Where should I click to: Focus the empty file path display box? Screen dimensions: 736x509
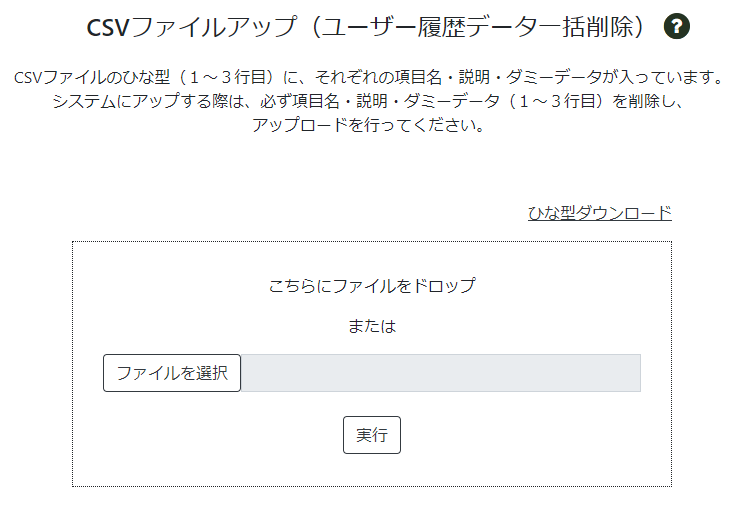(441, 373)
